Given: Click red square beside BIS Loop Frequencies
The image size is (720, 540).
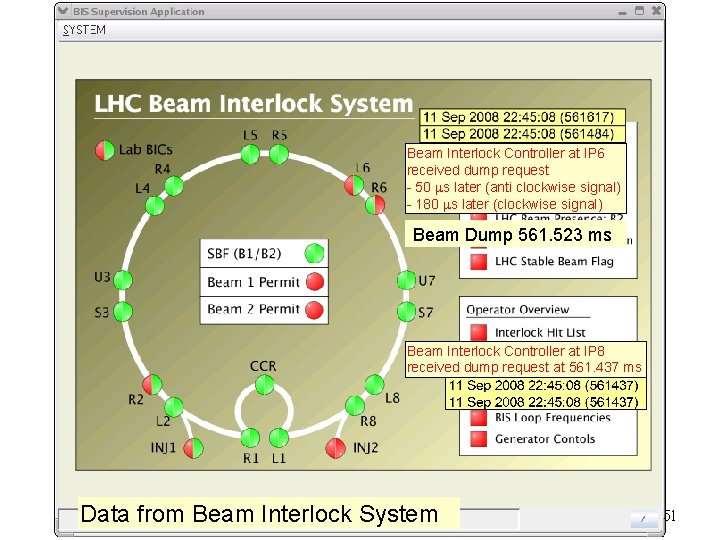Looking at the screenshot, I should (x=478, y=418).
